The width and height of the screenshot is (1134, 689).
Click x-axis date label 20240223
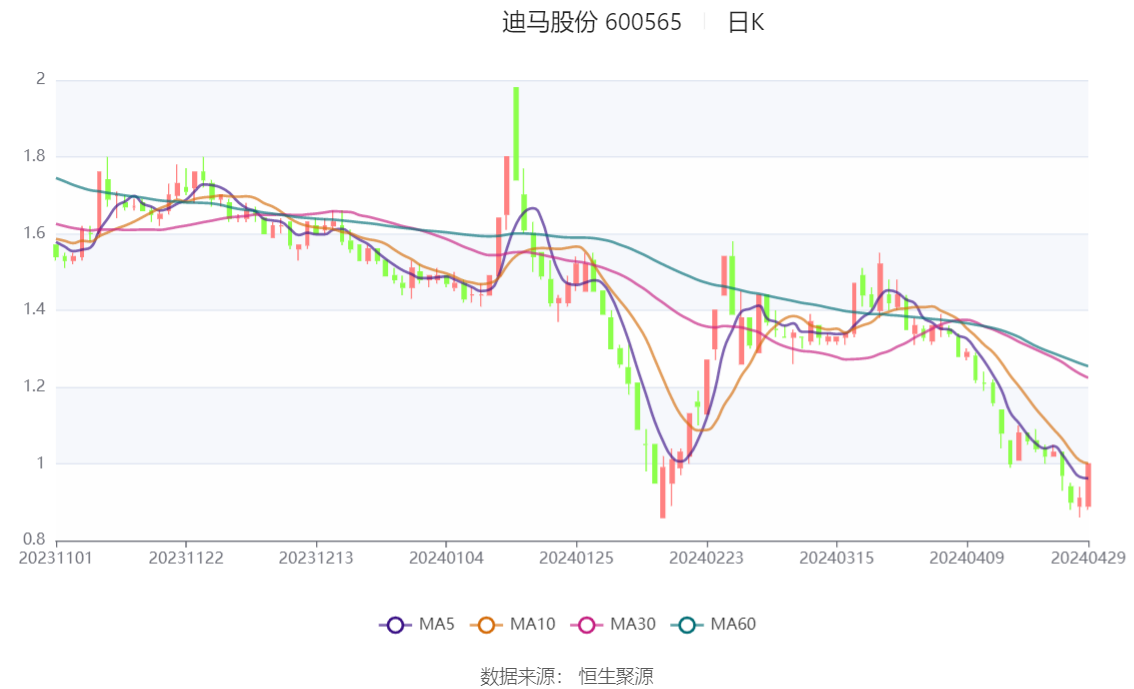707,558
